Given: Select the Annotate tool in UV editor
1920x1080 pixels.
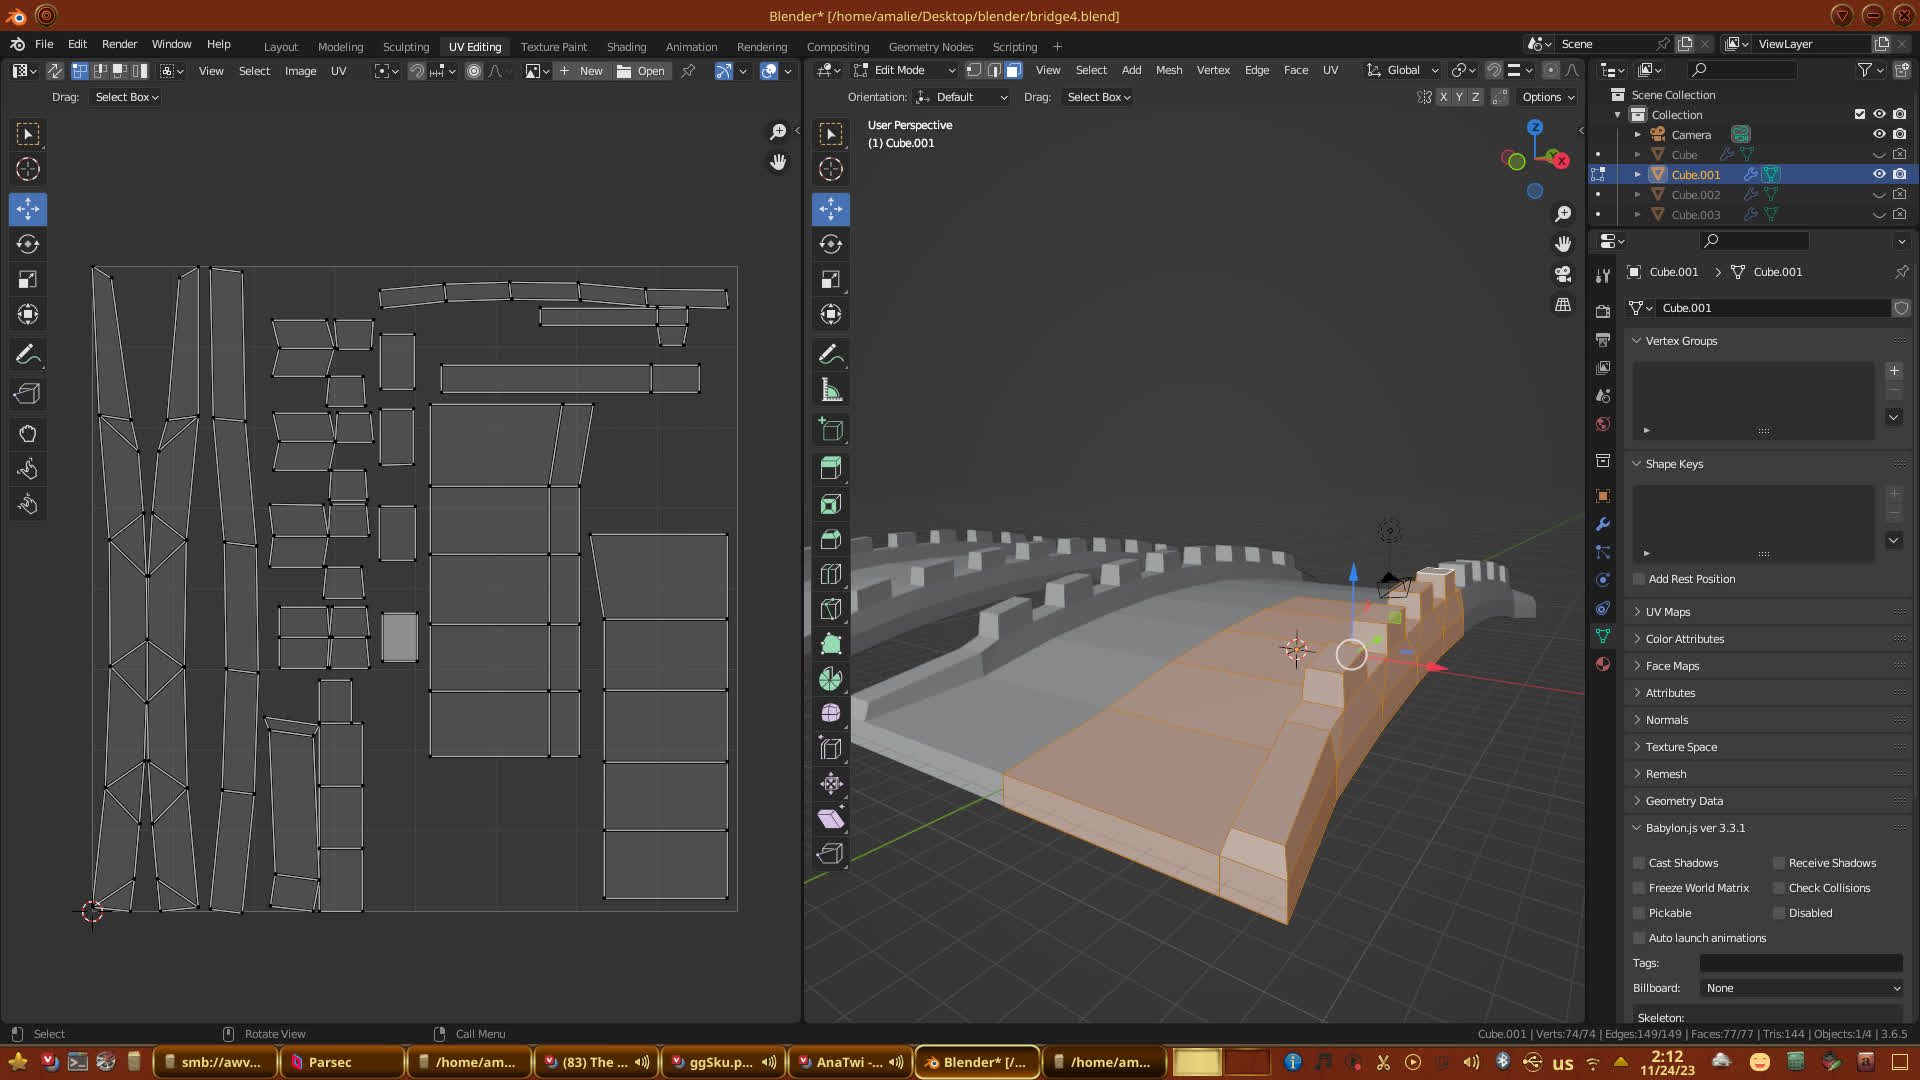Looking at the screenshot, I should (x=28, y=354).
